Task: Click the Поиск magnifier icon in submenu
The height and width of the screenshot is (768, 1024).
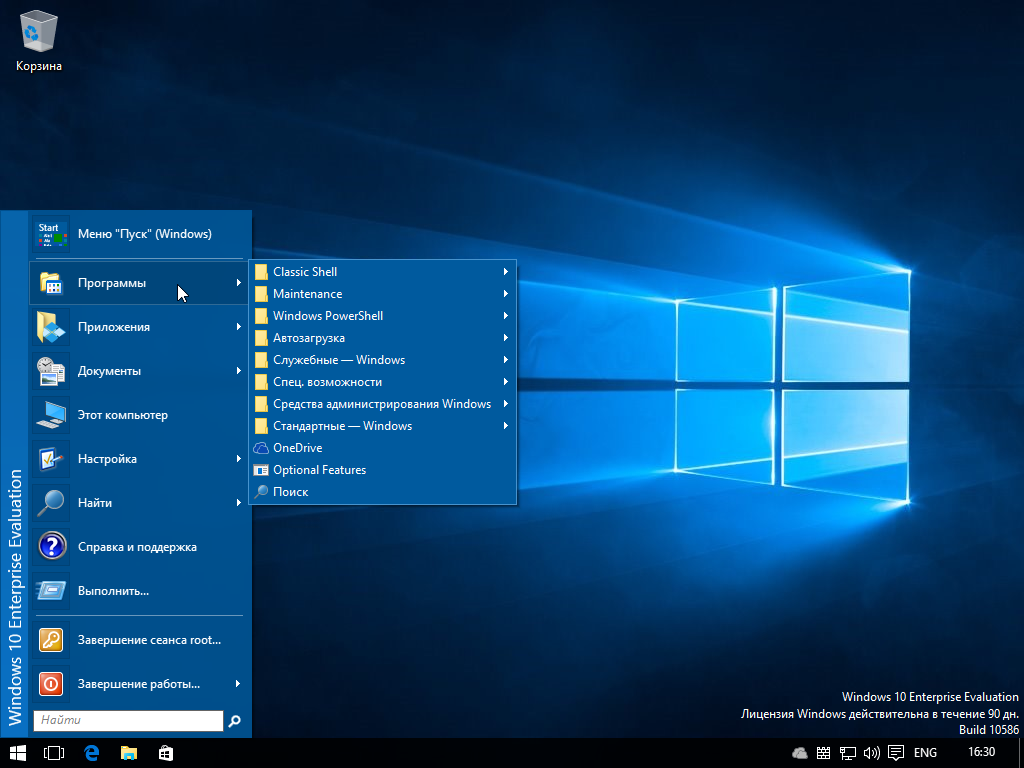Action: (261, 492)
